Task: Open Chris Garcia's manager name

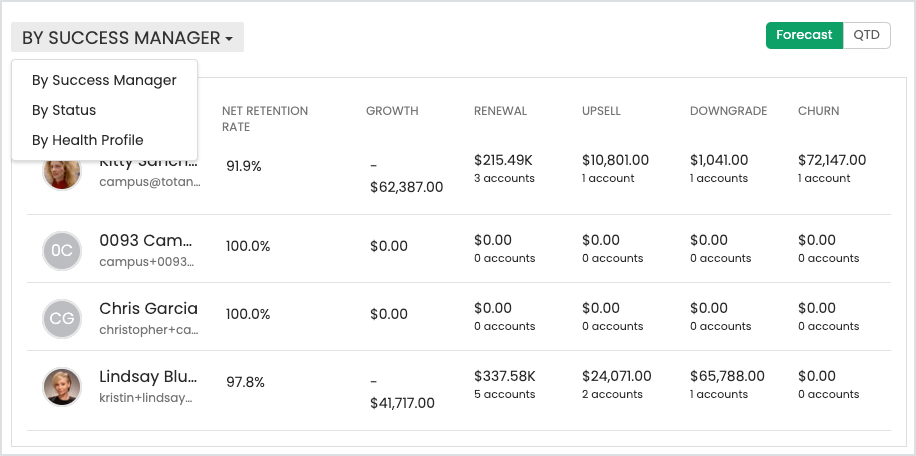Action: pos(148,308)
